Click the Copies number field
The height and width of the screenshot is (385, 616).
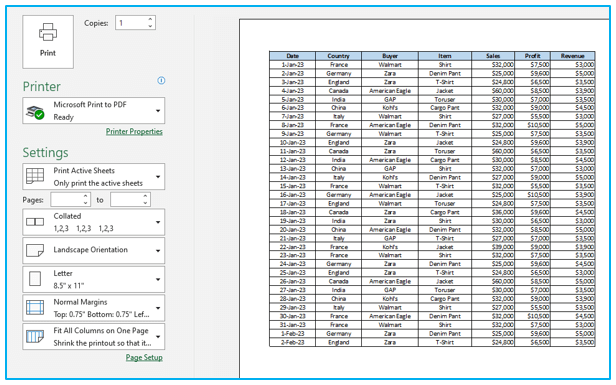coord(131,23)
